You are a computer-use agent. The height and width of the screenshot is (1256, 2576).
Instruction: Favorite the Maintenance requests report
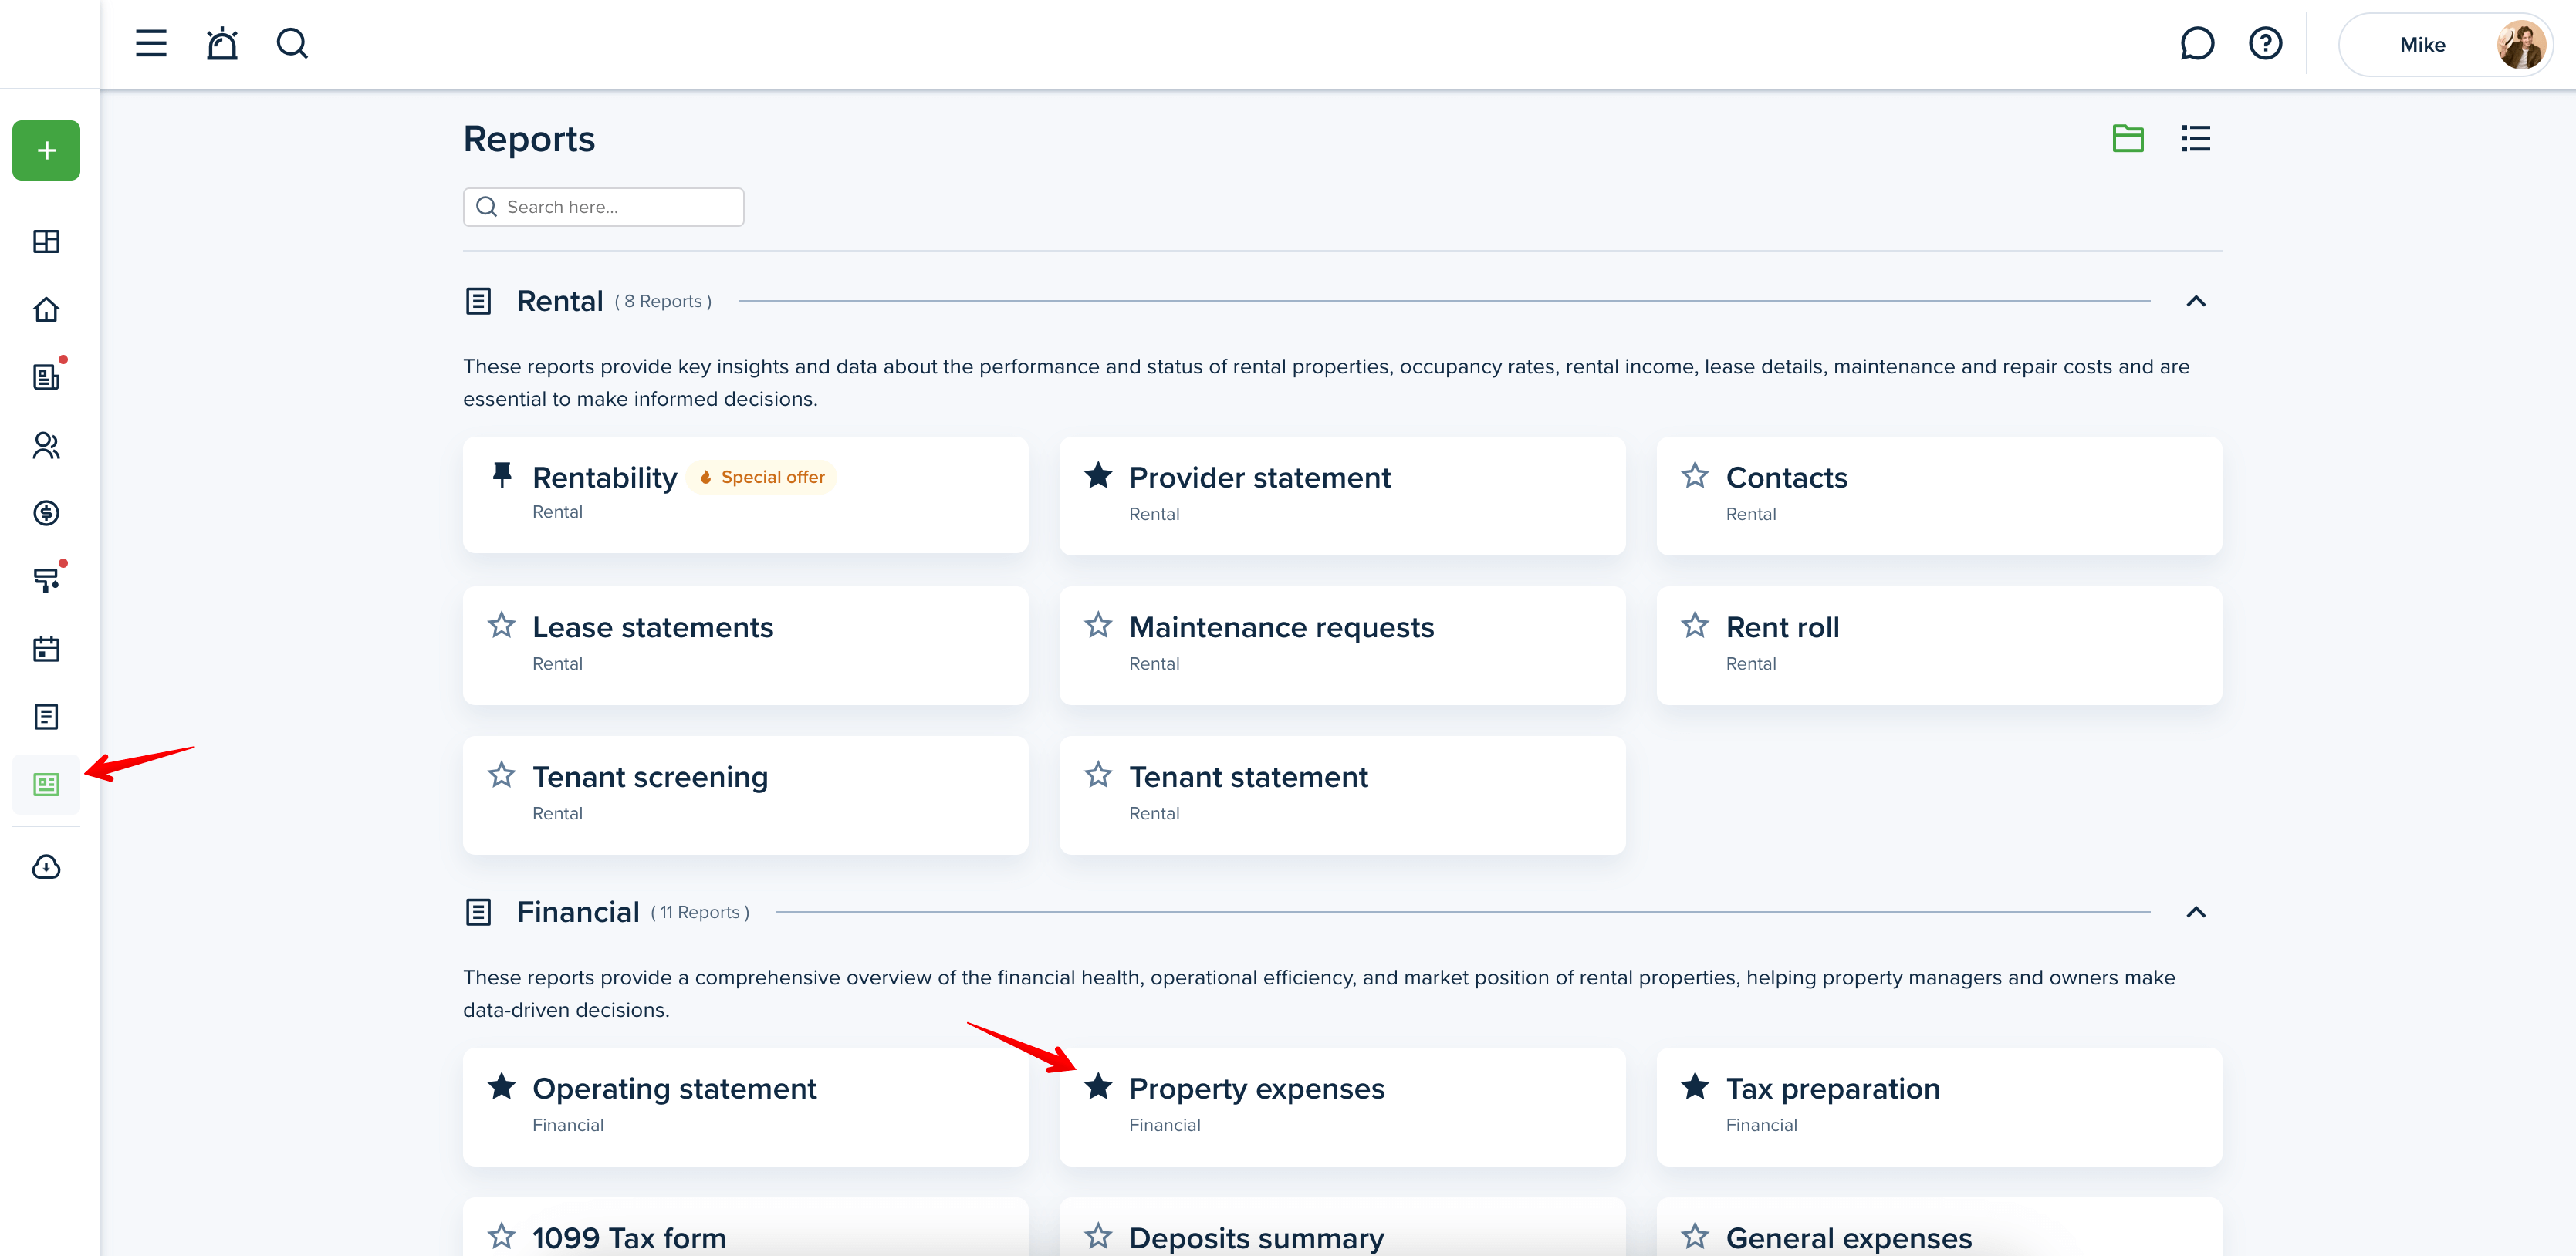[x=1098, y=625]
